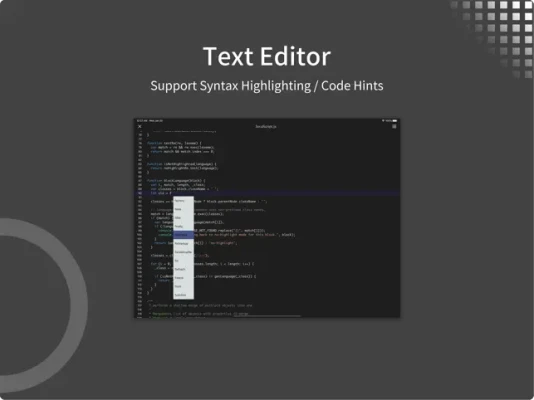Viewport: 534px width, 400px height.
Task: Choose the first suggestion in the code hints popup
Action: (x=183, y=201)
